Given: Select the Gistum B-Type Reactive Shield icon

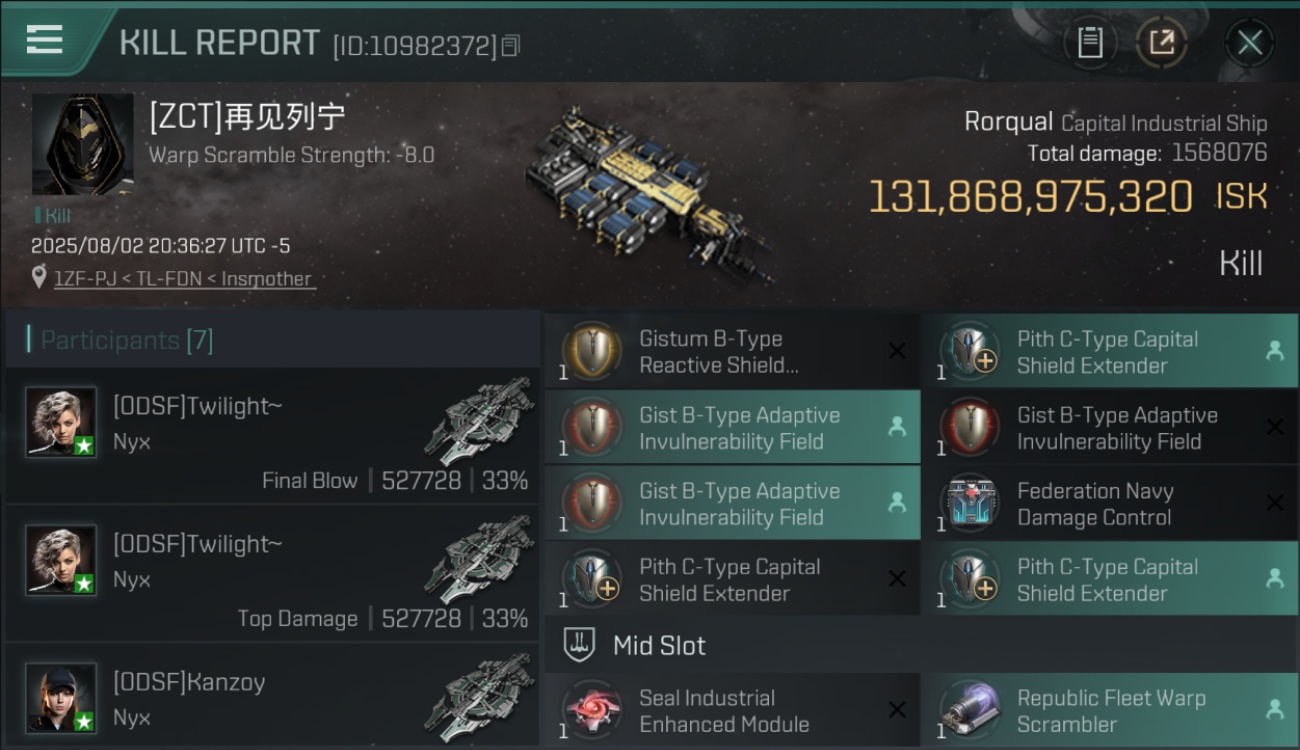Looking at the screenshot, I should pos(592,352).
